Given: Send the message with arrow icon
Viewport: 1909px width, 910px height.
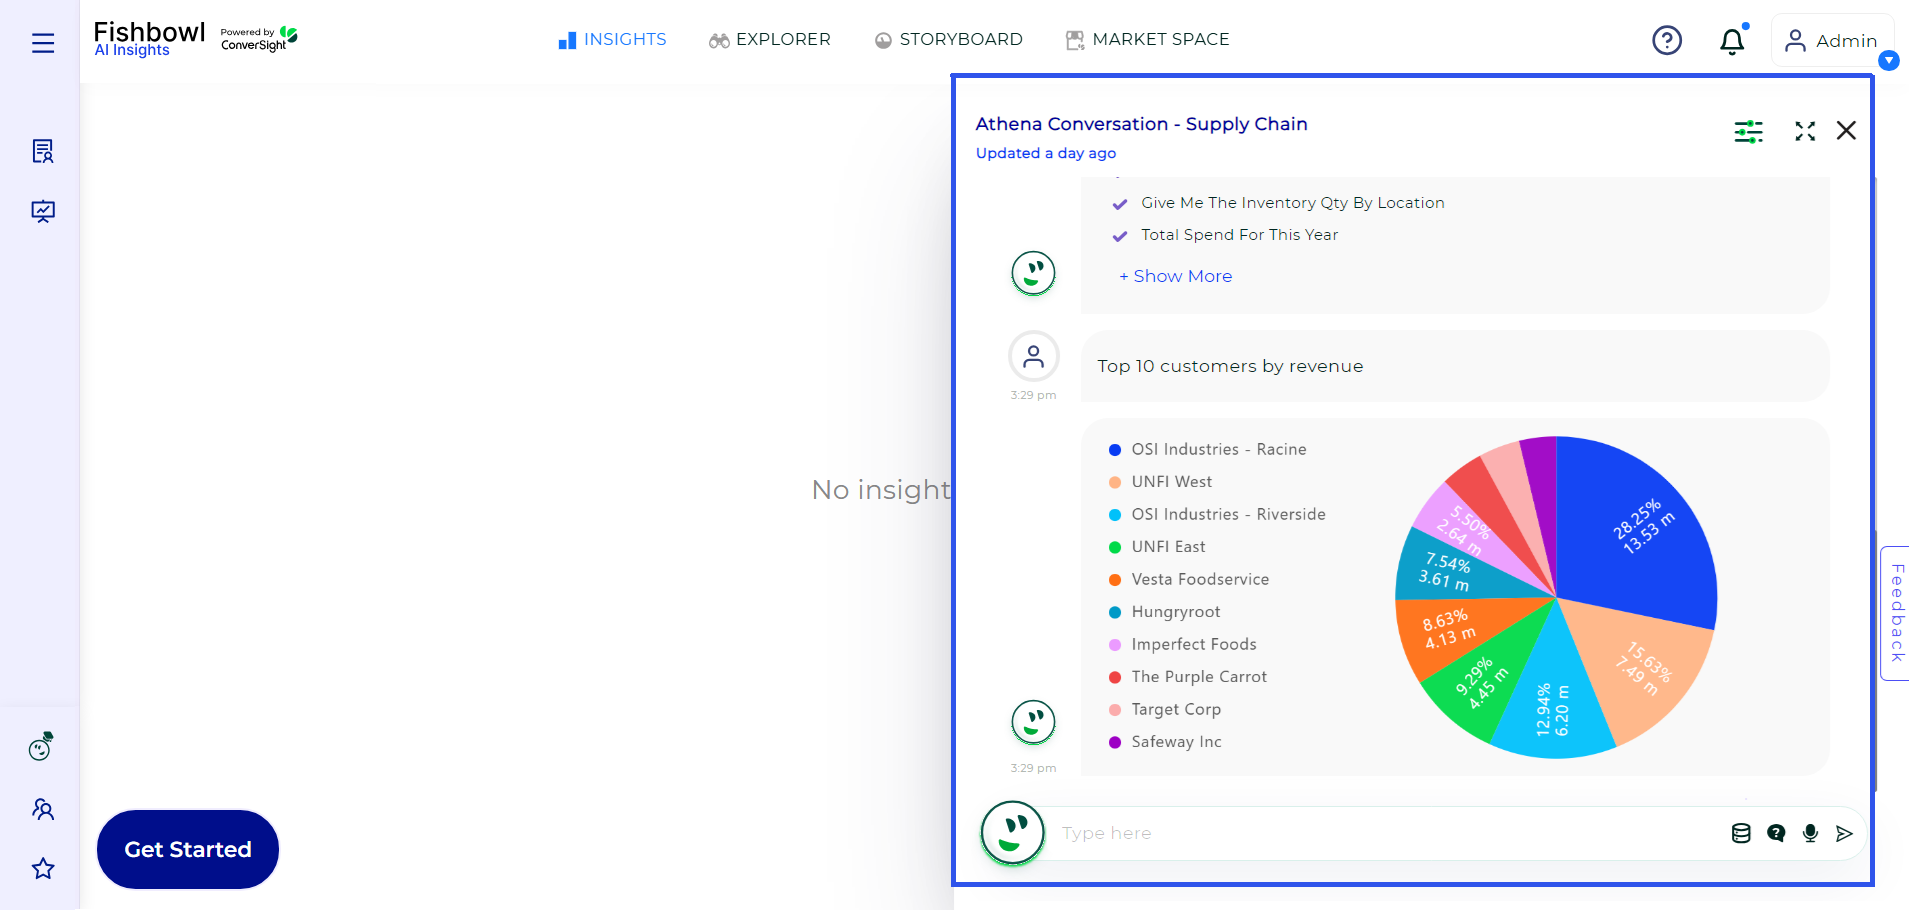Looking at the screenshot, I should pyautogui.click(x=1845, y=833).
